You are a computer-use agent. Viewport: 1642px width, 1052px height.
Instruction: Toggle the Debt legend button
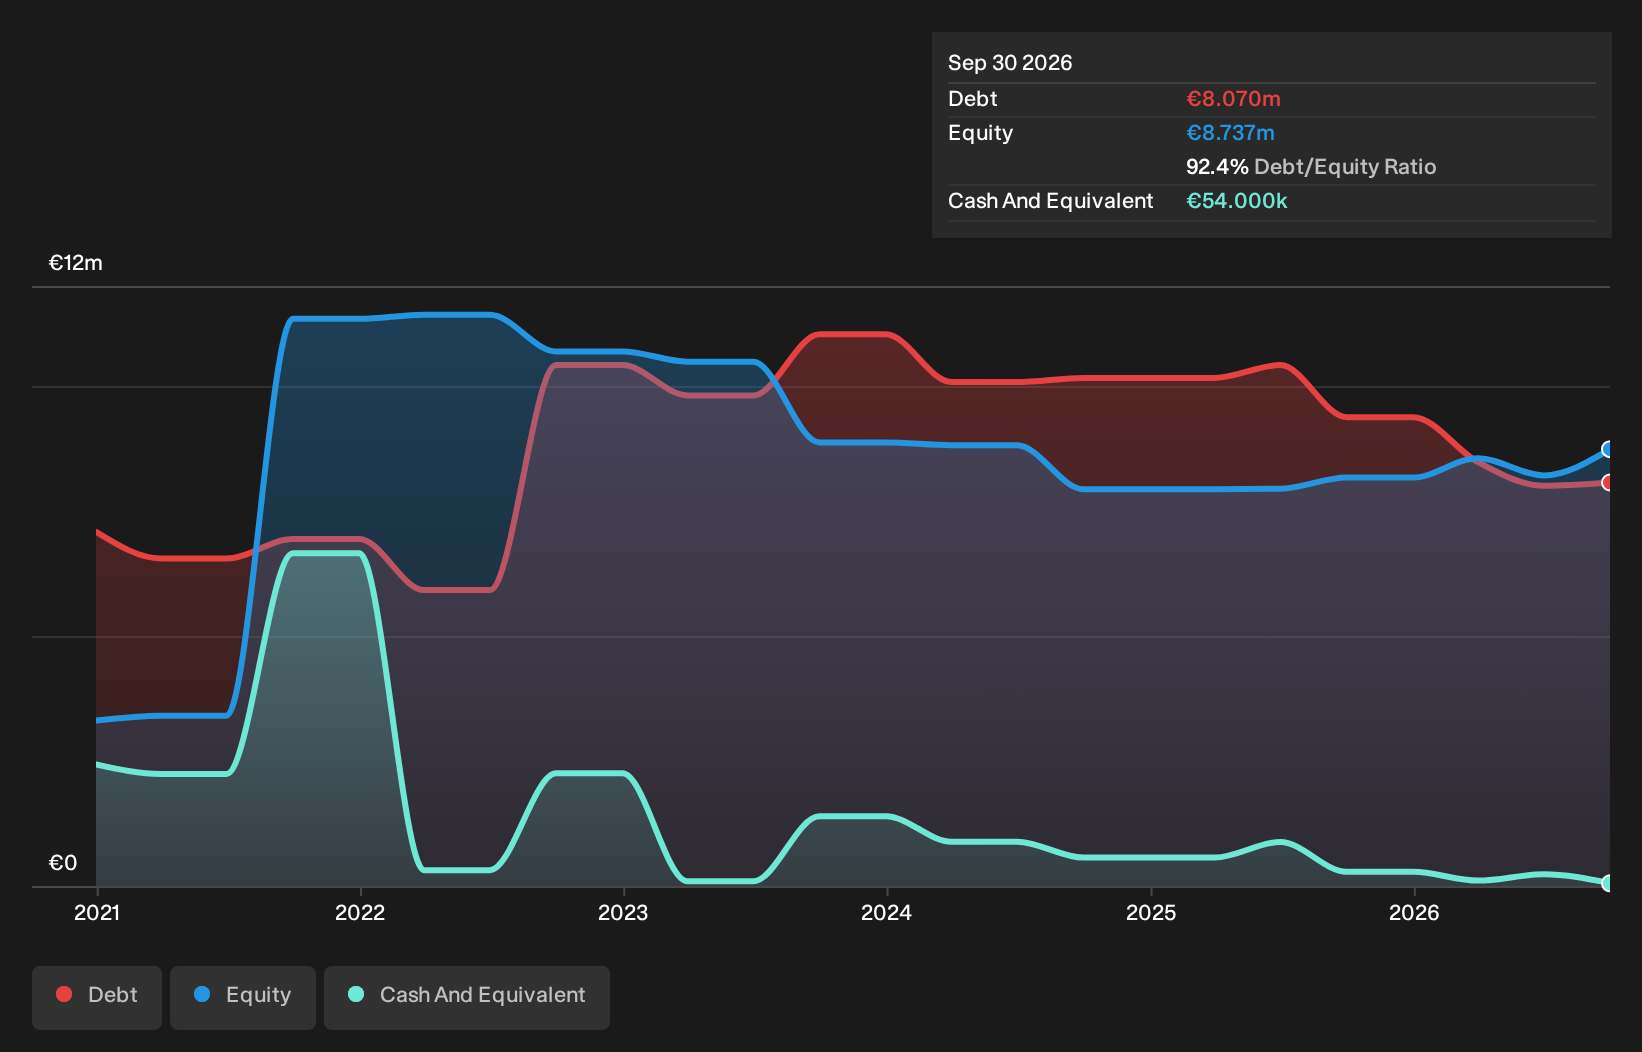pos(97,997)
